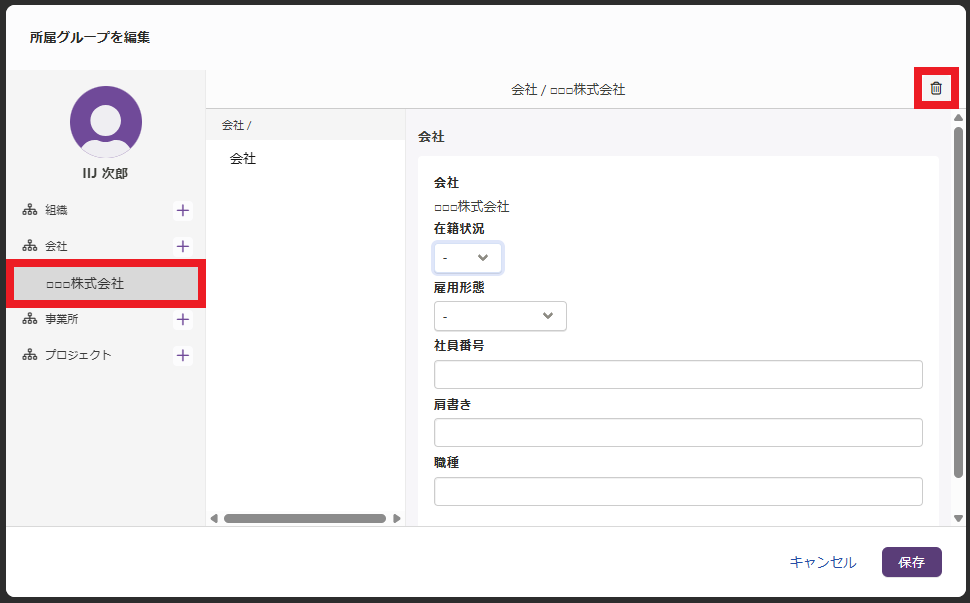970x603 pixels.
Task: Add a プロジェクト using plus icon
Action: pos(182,355)
